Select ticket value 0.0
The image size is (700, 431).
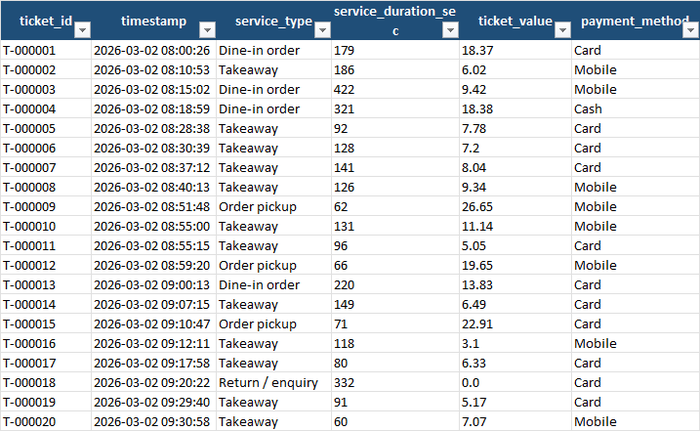coord(515,383)
